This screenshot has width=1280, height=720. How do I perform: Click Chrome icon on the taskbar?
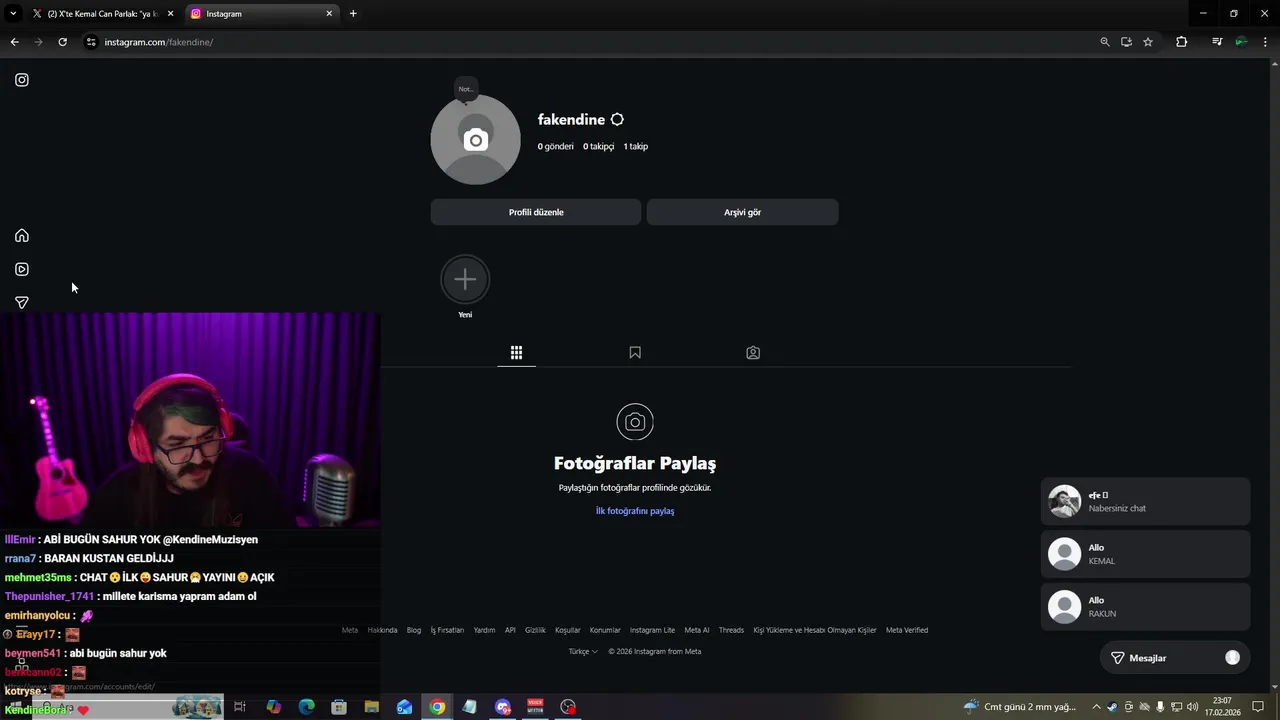click(x=437, y=707)
